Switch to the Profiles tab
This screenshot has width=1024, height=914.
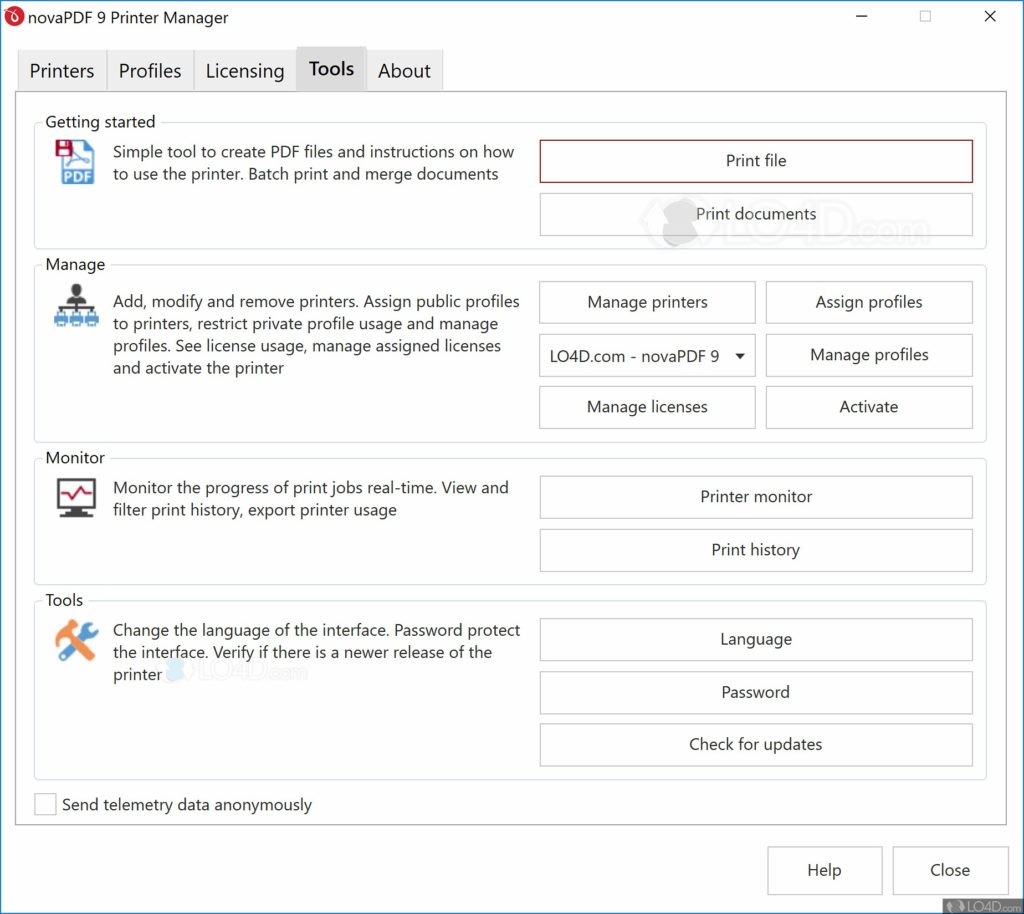pos(150,71)
